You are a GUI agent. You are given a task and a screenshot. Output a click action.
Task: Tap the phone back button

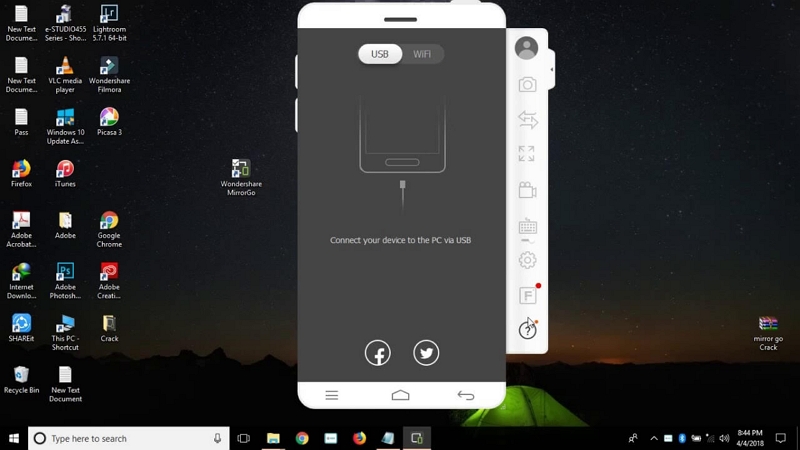coord(466,395)
